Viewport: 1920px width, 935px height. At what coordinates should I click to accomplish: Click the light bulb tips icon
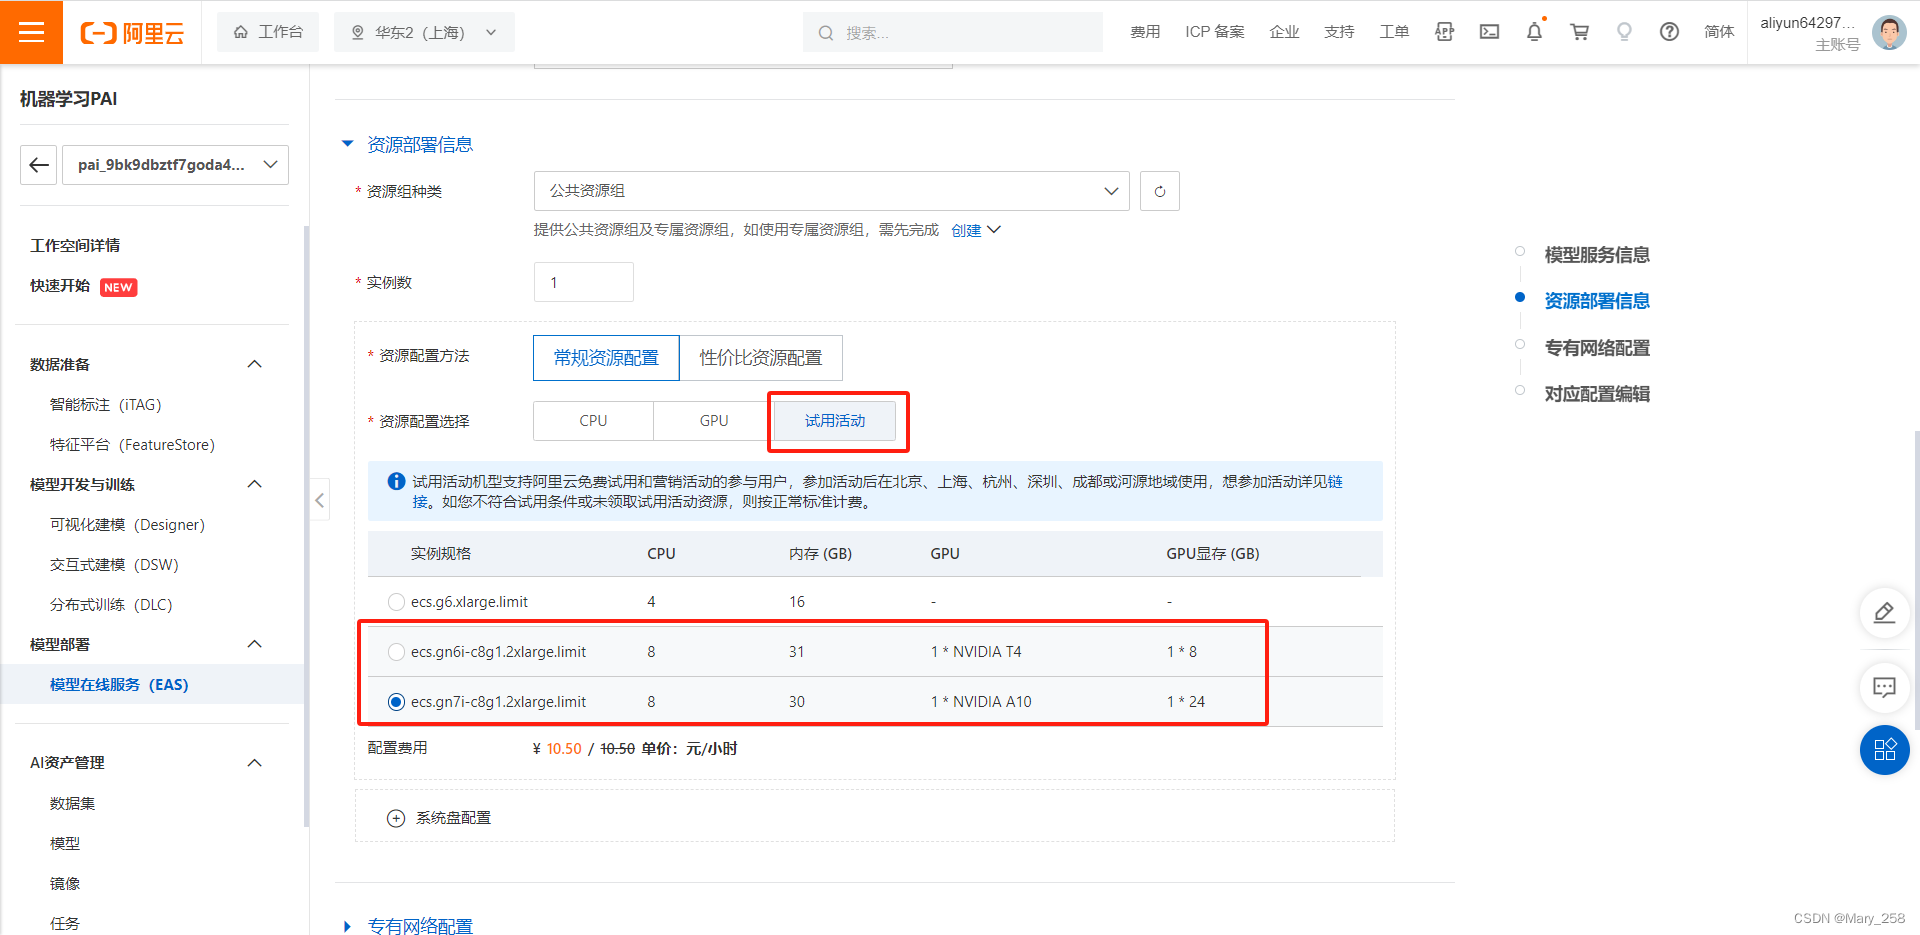1624,32
